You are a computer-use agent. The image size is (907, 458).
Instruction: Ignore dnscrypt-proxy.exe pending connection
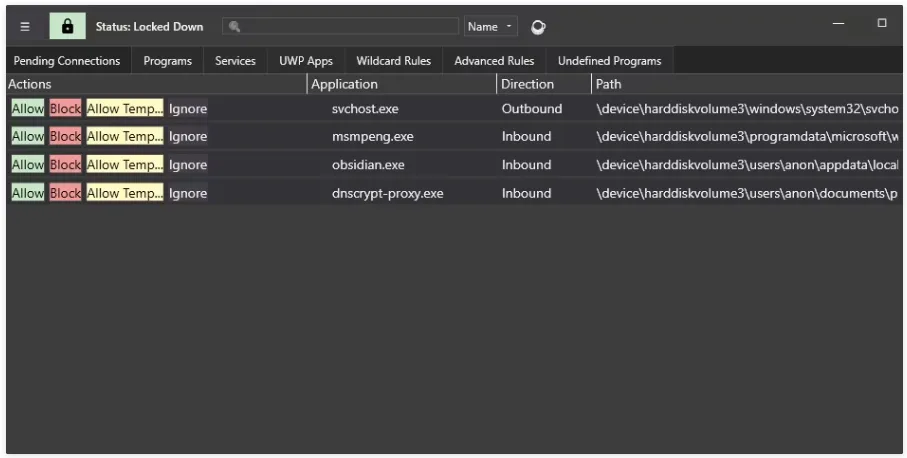pyautogui.click(x=188, y=193)
